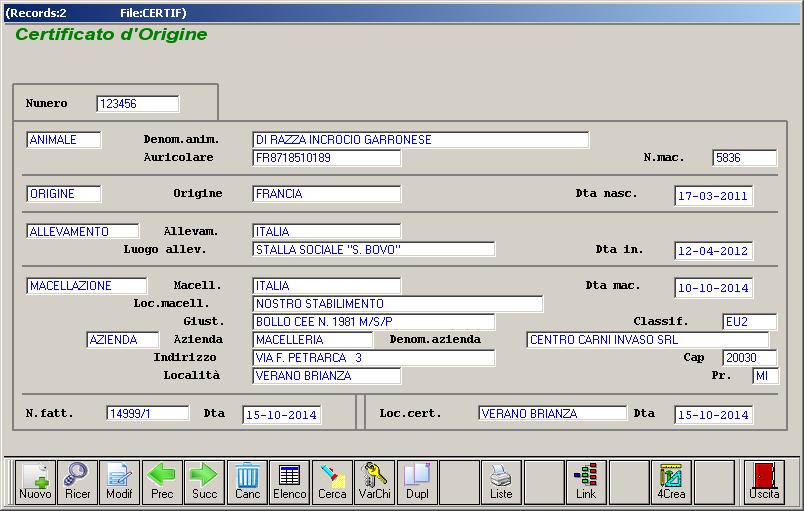Open VarChi keys icon
The image size is (804, 511).
375,482
